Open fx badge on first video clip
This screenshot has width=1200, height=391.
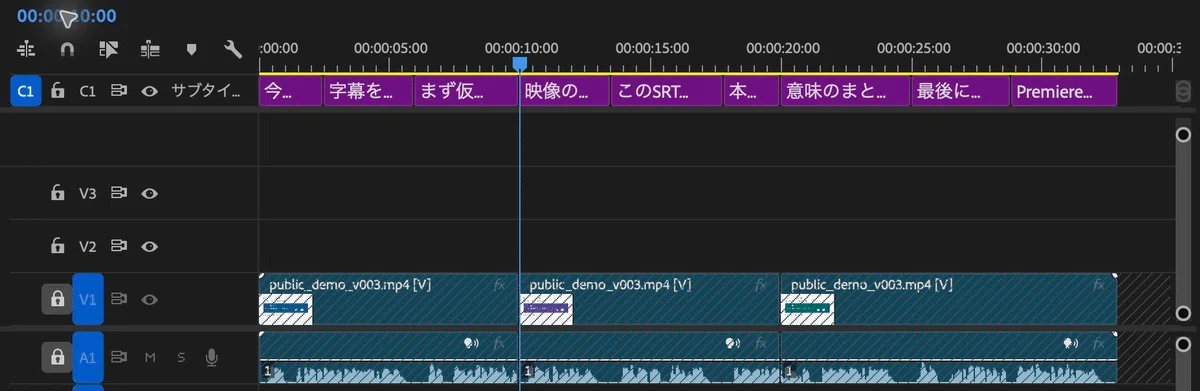(x=500, y=285)
